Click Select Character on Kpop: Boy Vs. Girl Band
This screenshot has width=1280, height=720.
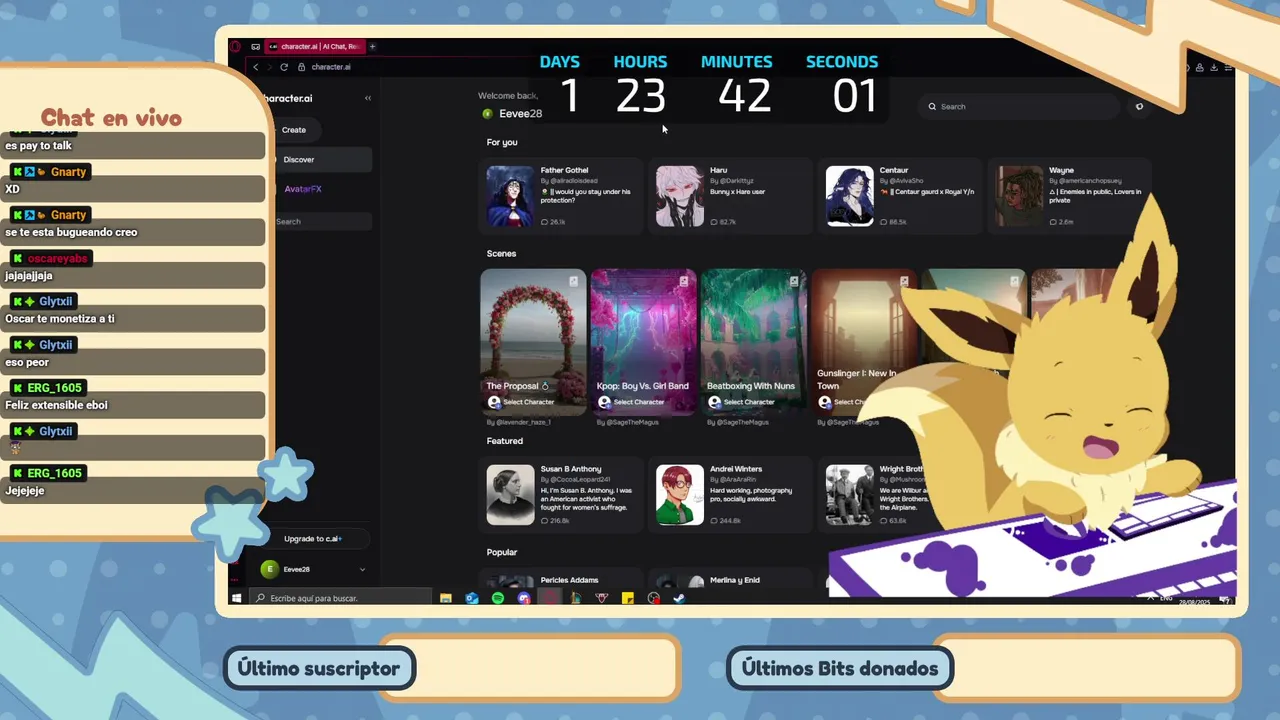click(x=631, y=402)
